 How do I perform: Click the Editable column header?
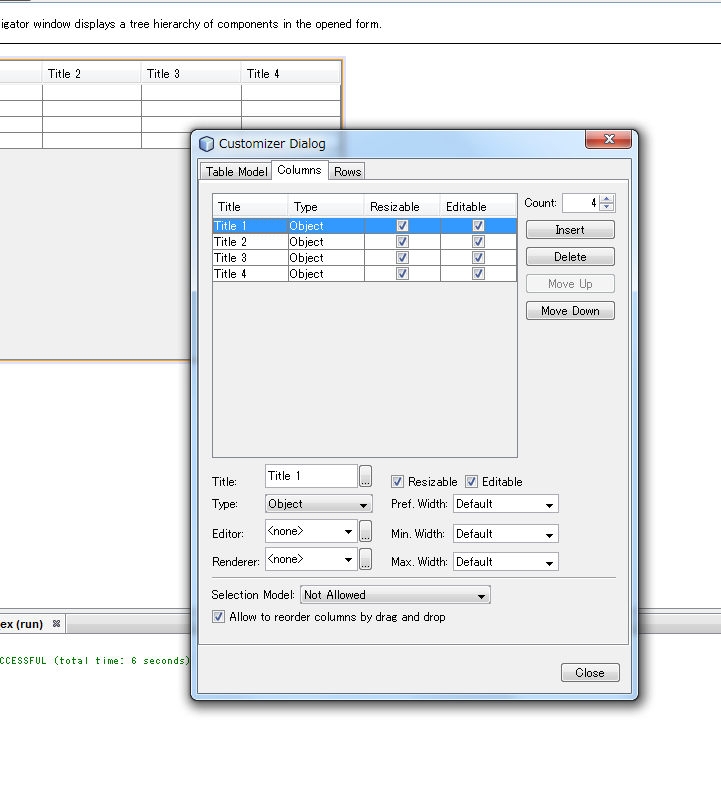pyautogui.click(x=478, y=207)
